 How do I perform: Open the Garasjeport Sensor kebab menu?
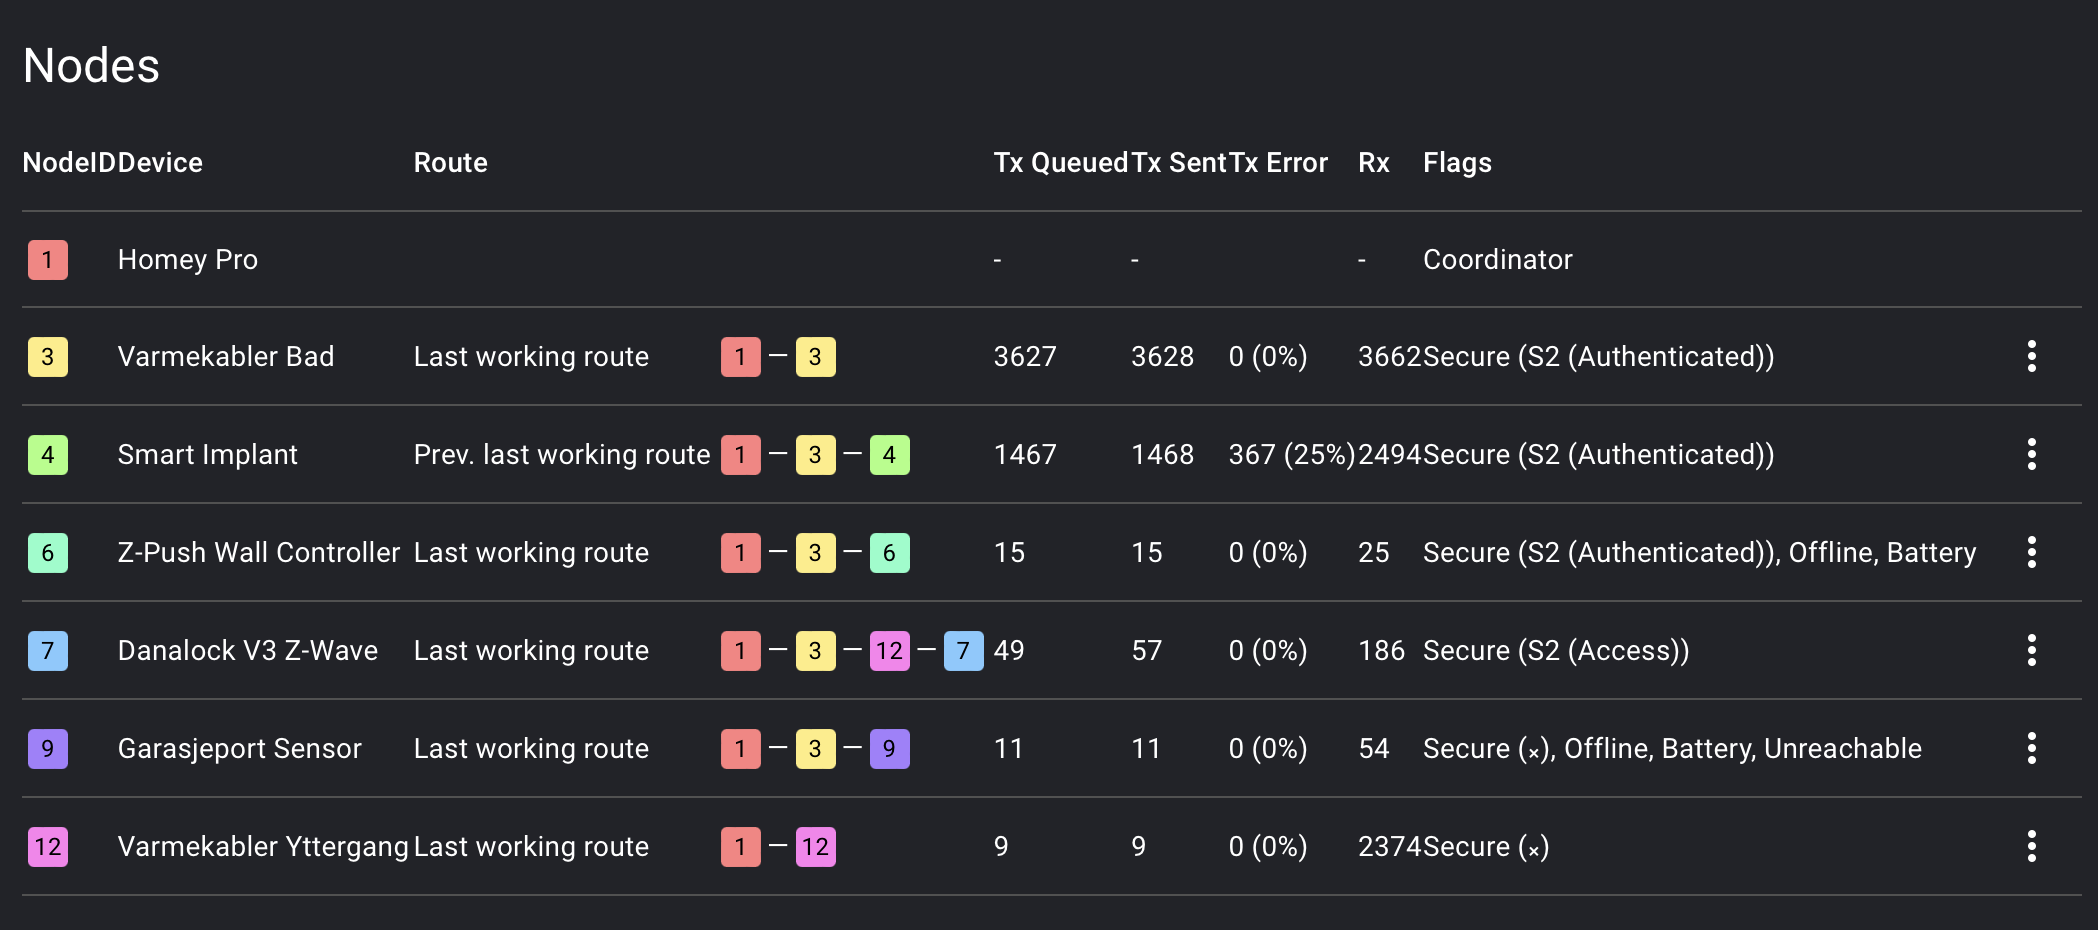pyautogui.click(x=2031, y=748)
